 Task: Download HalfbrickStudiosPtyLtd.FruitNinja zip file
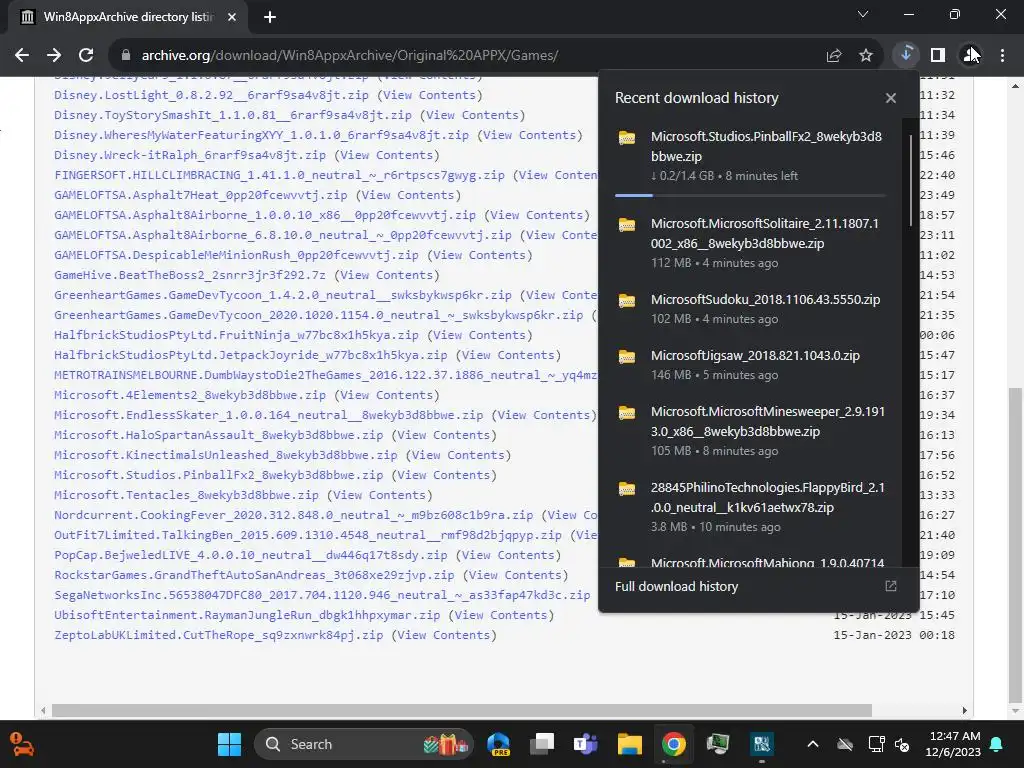236,335
